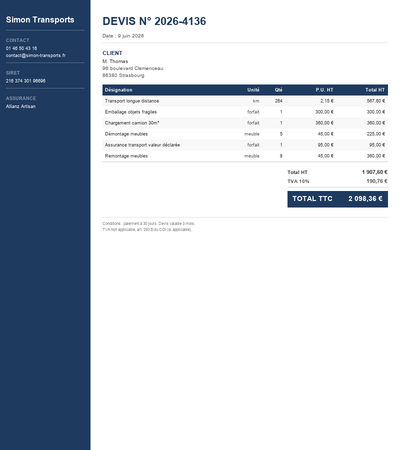Image resolution: width=400 pixels, height=450 pixels.
Task: Click the Total HT column header
Action: click(x=375, y=90)
